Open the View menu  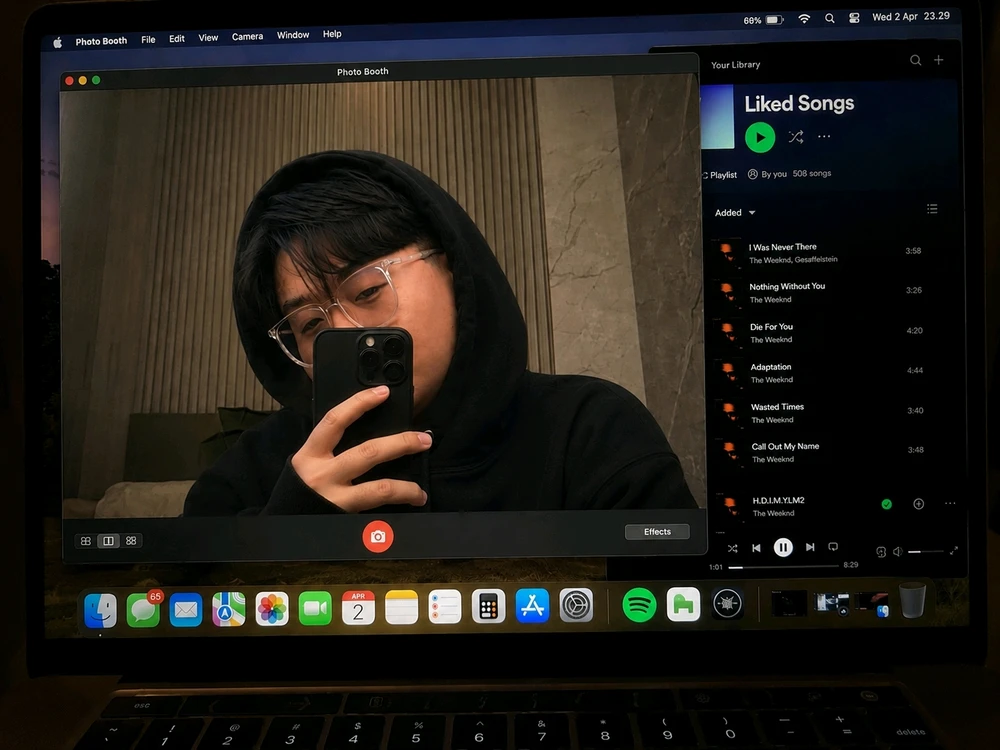click(208, 38)
